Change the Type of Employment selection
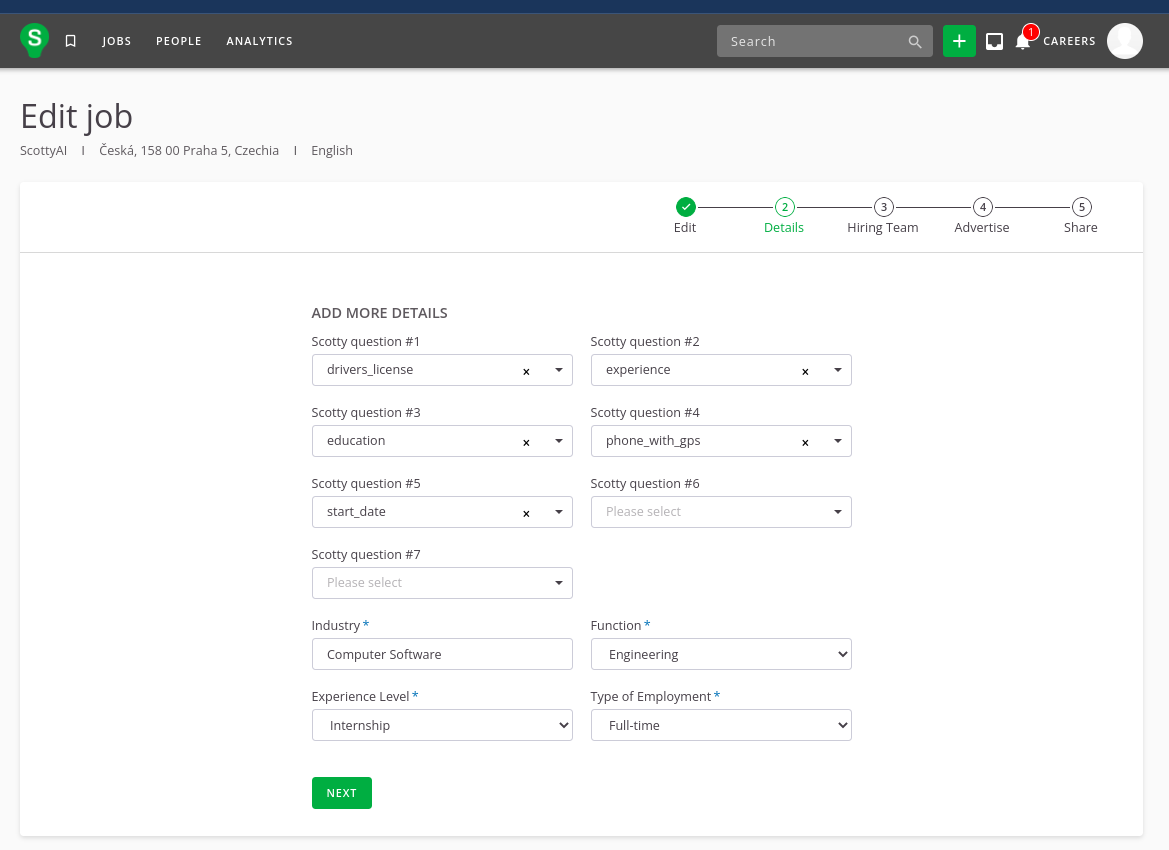Viewport: 1169px width, 850px height. click(x=721, y=725)
